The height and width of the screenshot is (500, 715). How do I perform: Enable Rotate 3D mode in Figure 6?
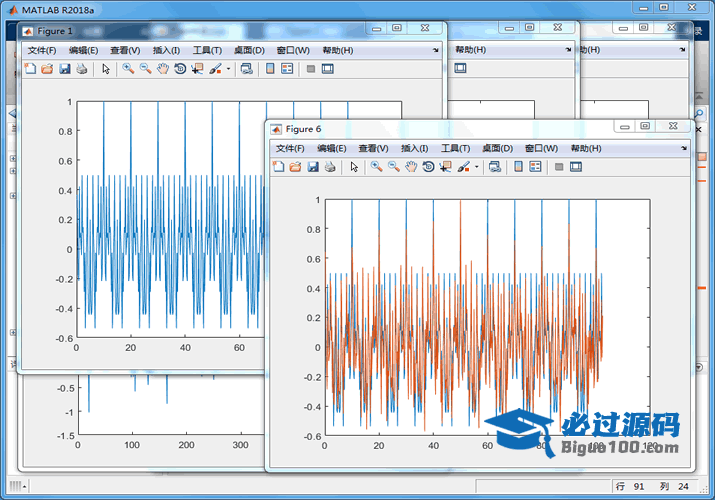pyautogui.click(x=427, y=167)
